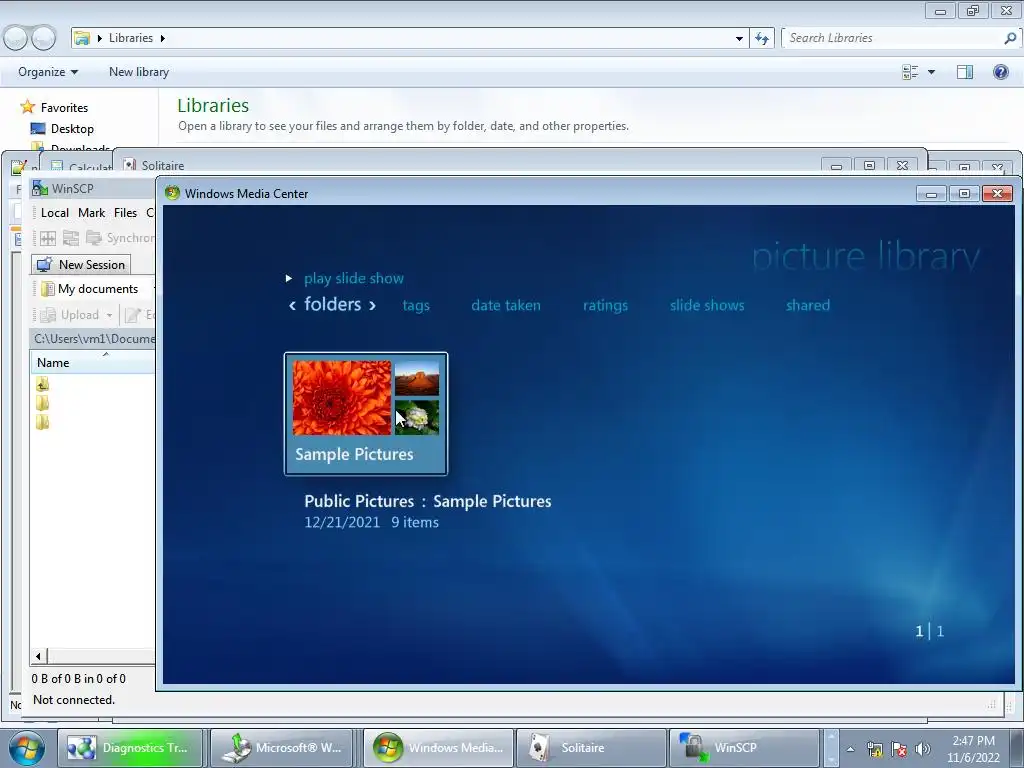Click the New Session tab in WinSCP
Viewport: 1024px width, 768px height.
coord(81,264)
